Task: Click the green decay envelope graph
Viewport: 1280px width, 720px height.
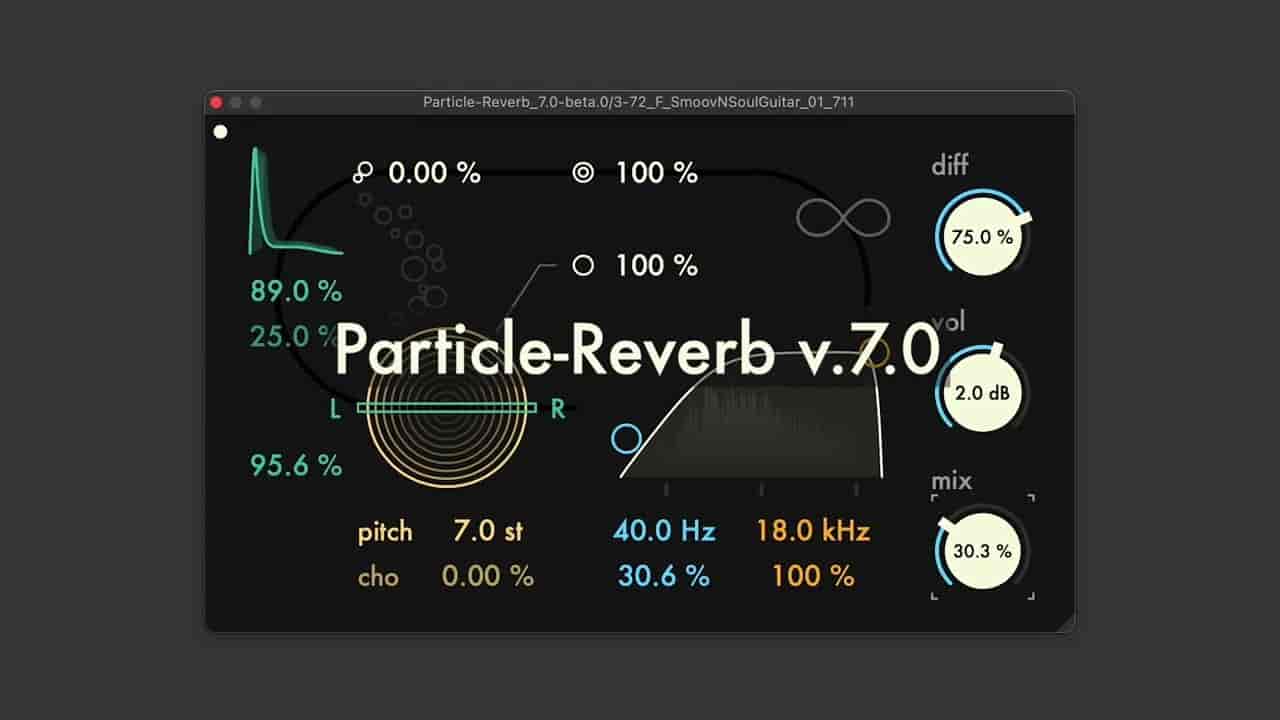Action: click(296, 201)
